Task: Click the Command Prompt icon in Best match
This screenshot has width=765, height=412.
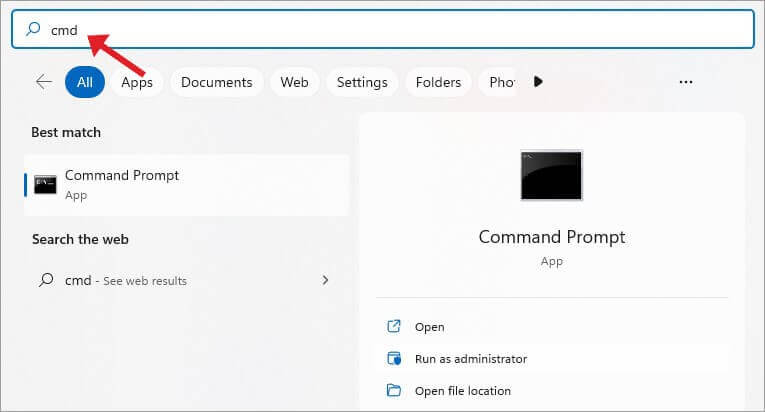Action: click(x=45, y=185)
